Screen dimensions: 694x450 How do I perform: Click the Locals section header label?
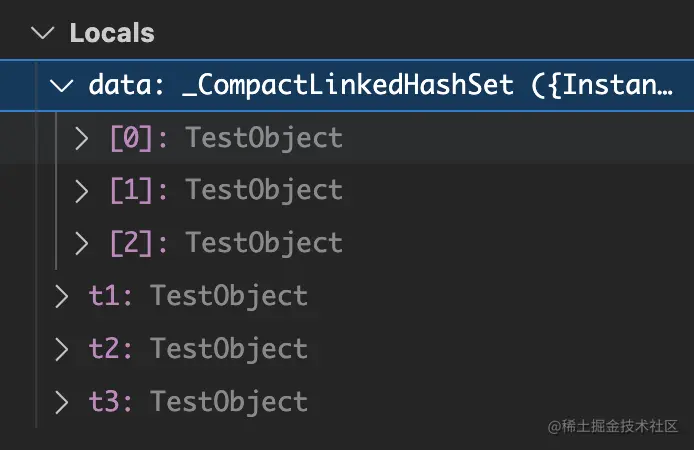point(111,33)
